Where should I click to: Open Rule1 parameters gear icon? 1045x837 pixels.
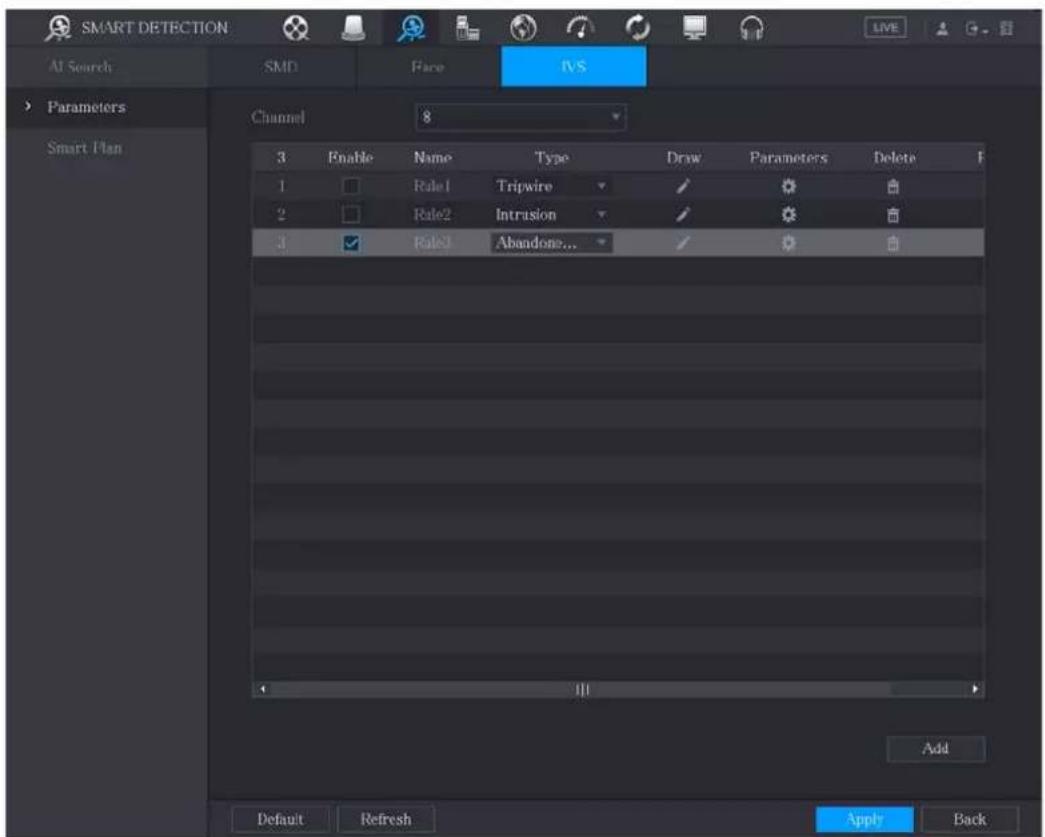[x=788, y=187]
